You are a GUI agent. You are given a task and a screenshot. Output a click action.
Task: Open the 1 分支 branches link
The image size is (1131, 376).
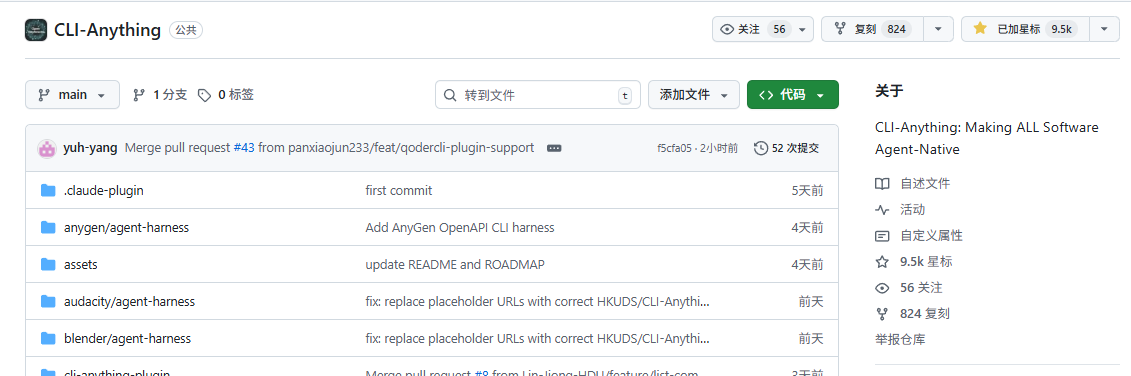pyautogui.click(x=160, y=95)
